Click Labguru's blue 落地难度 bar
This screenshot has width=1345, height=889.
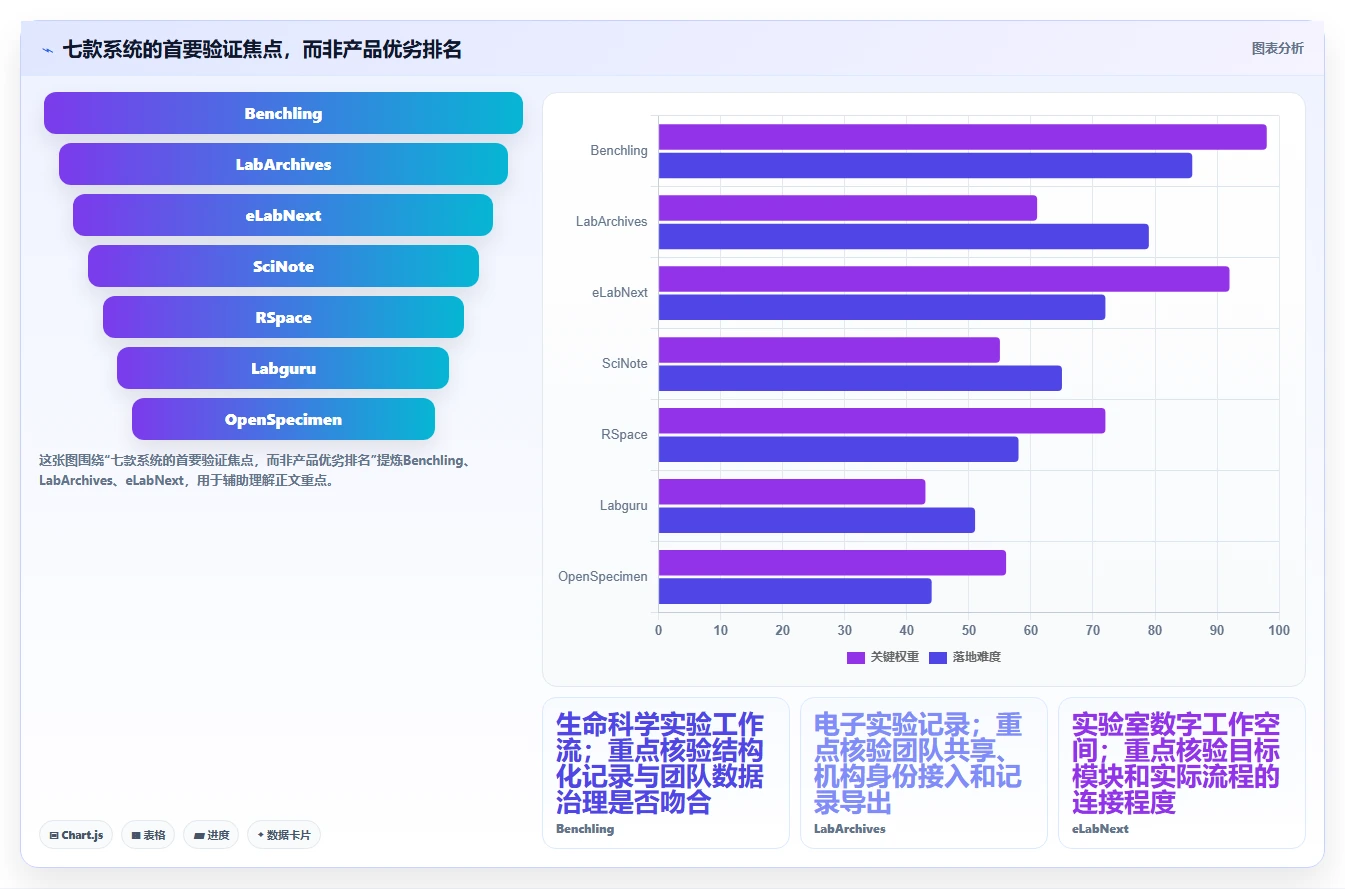point(816,520)
